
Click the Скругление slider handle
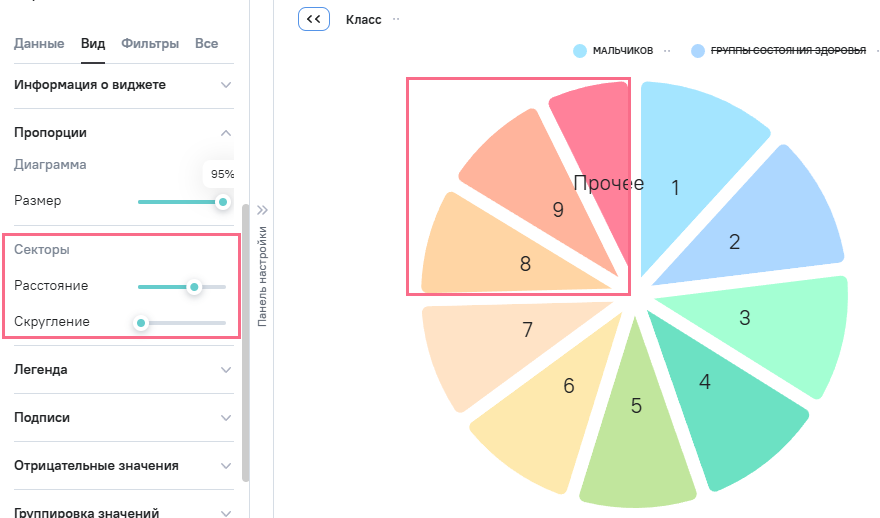141,322
